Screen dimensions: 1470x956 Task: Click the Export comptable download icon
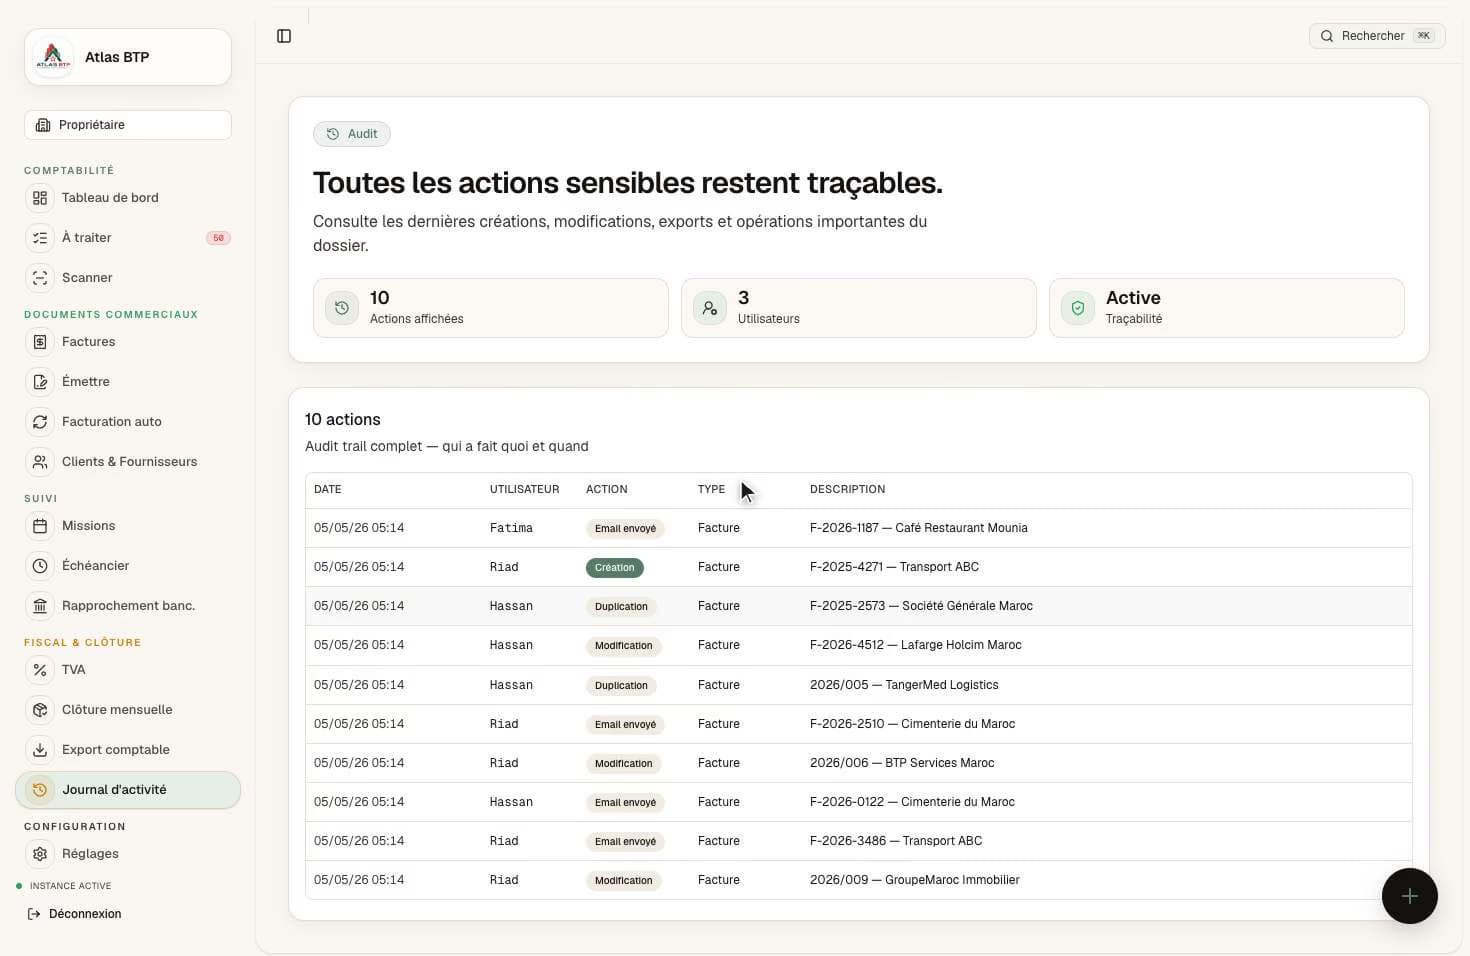coord(40,750)
